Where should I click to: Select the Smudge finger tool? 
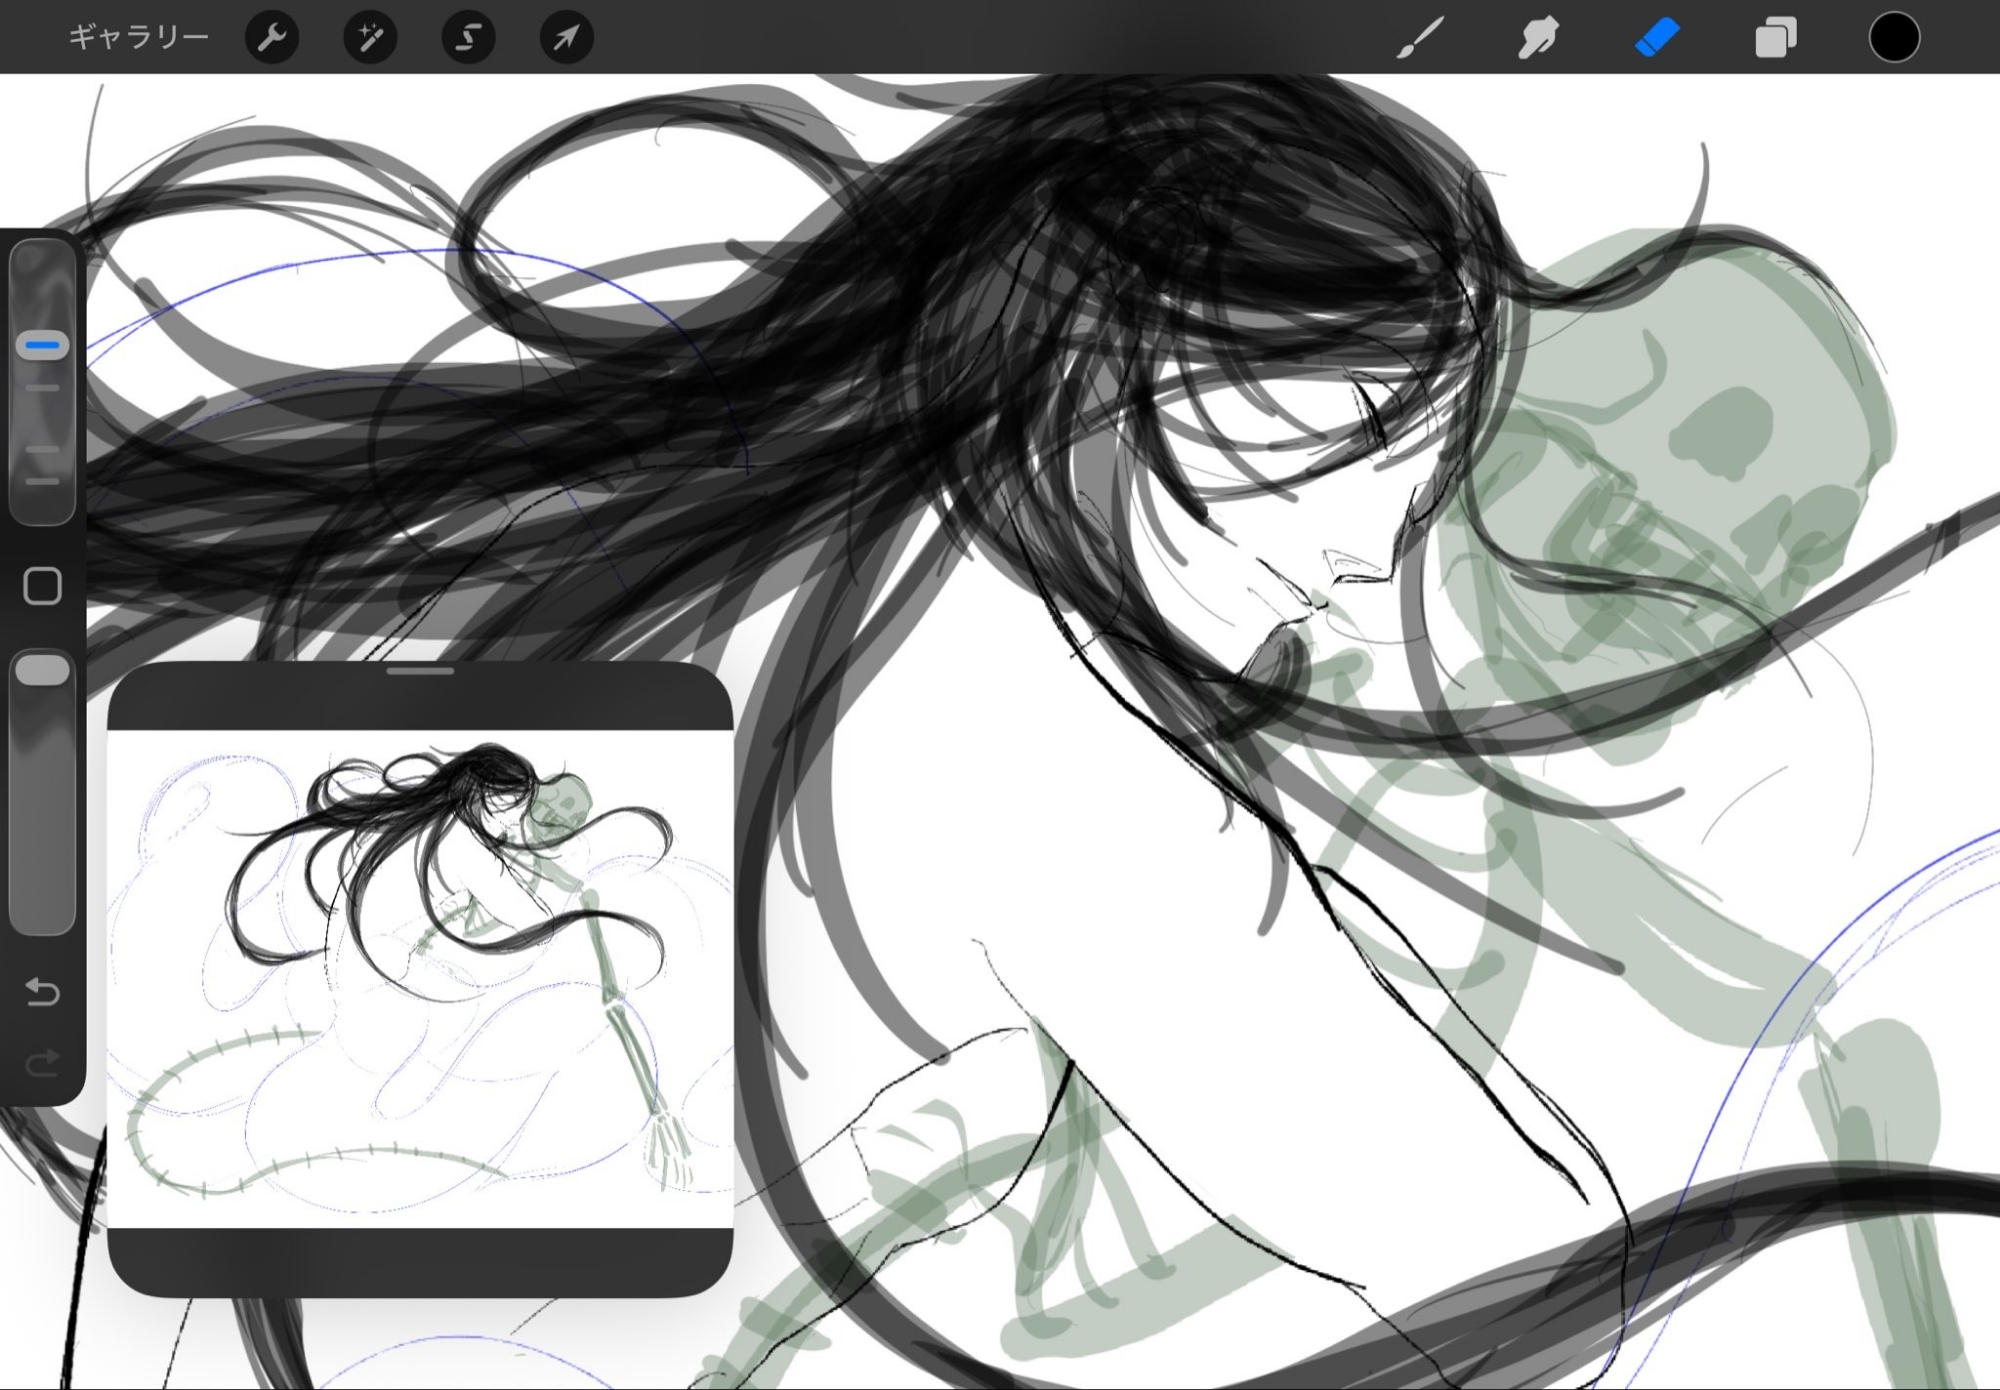click(x=1538, y=38)
